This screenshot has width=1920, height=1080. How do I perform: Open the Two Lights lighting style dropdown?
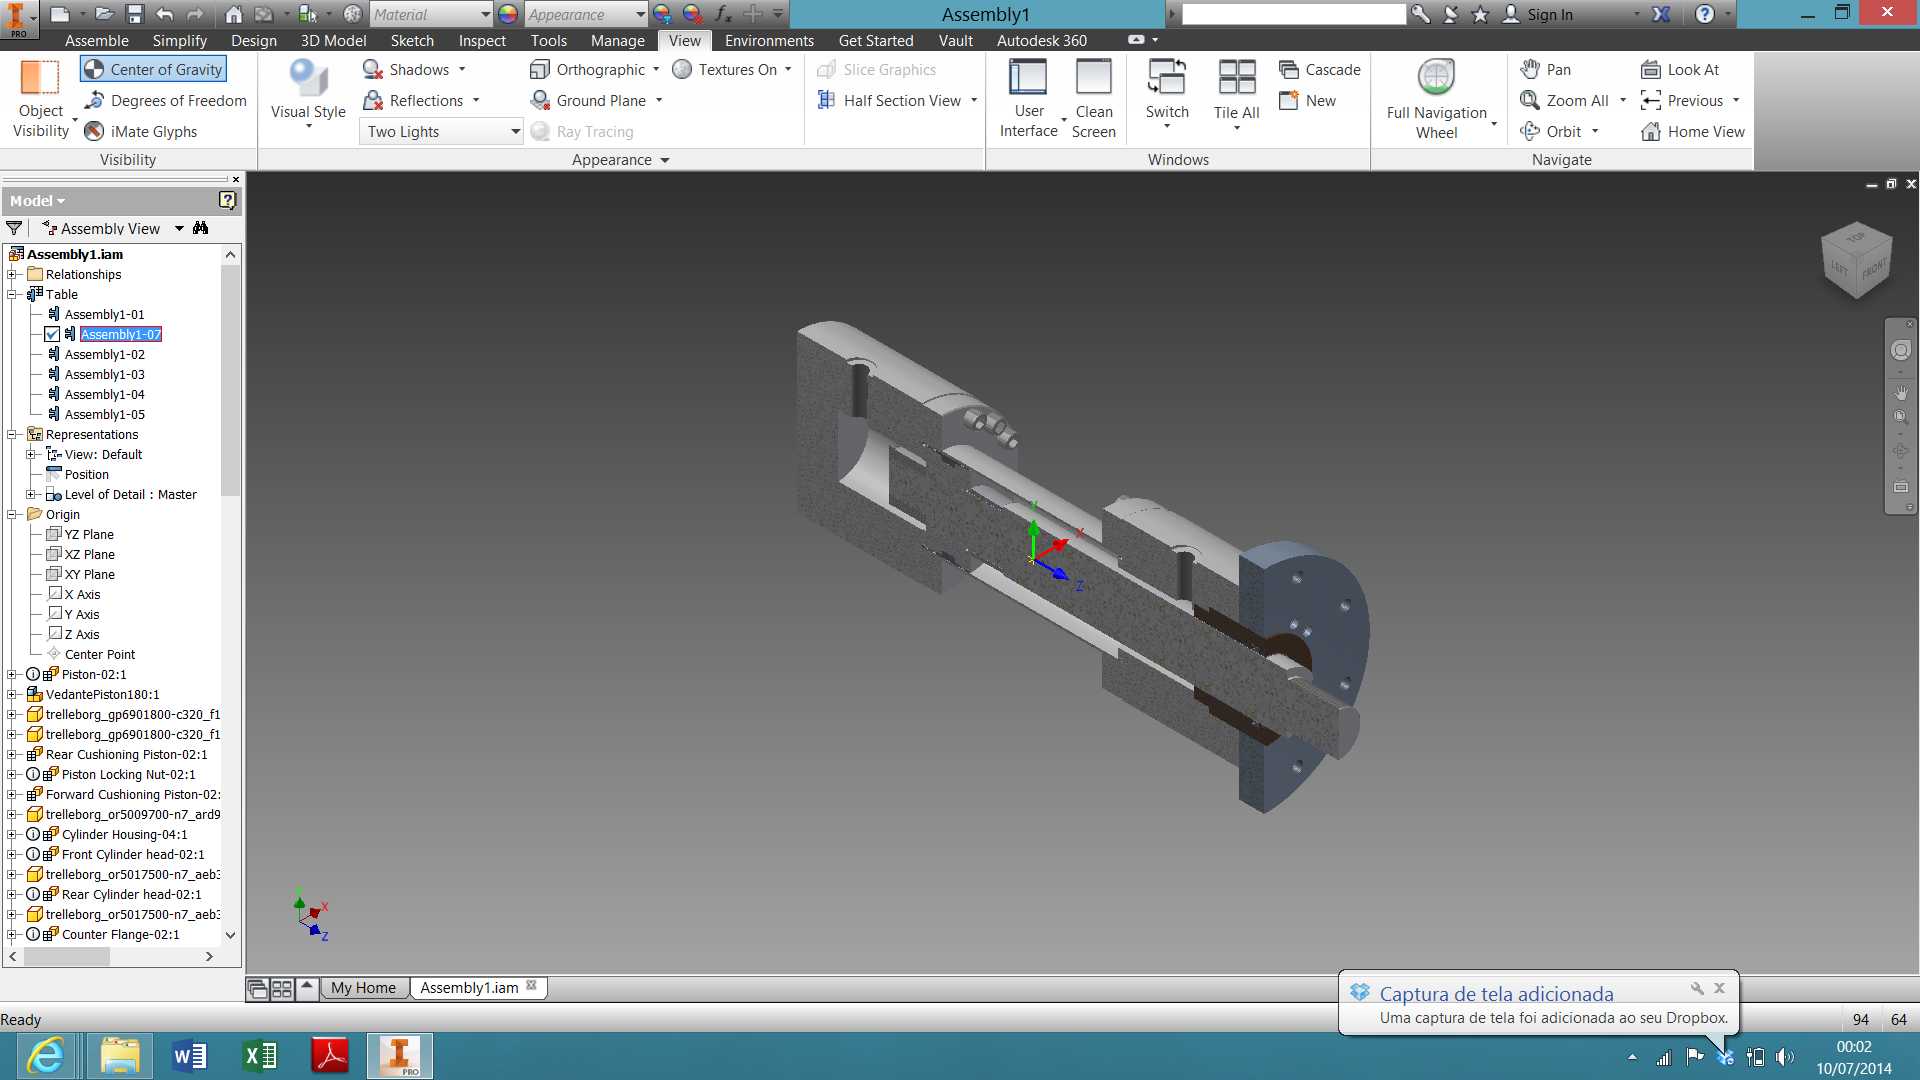tap(441, 131)
